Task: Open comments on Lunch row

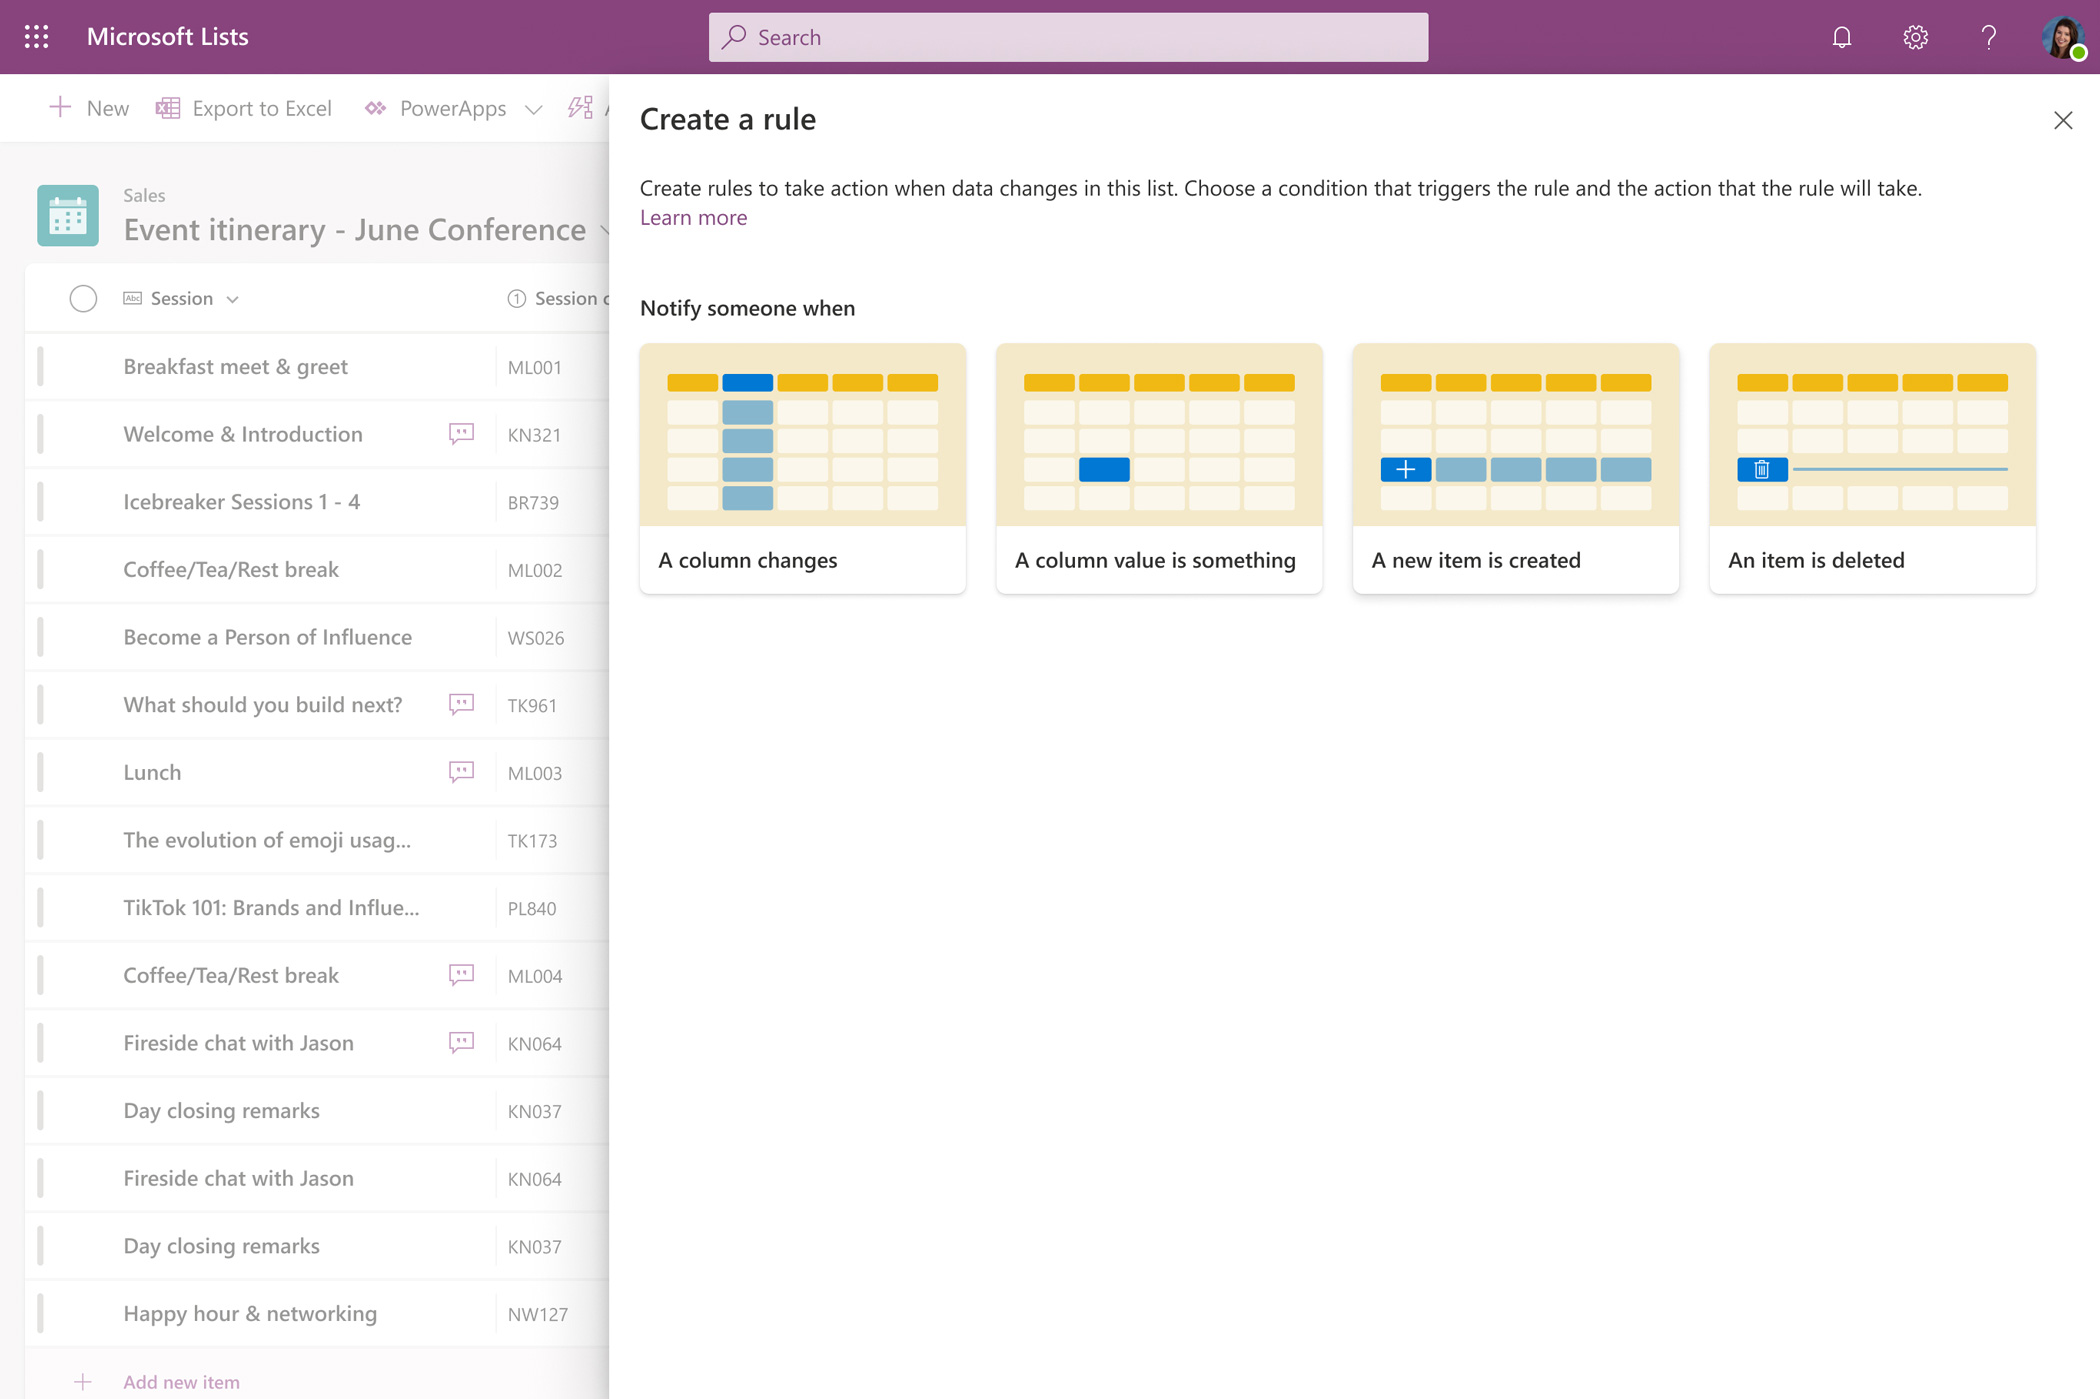Action: coord(461,772)
